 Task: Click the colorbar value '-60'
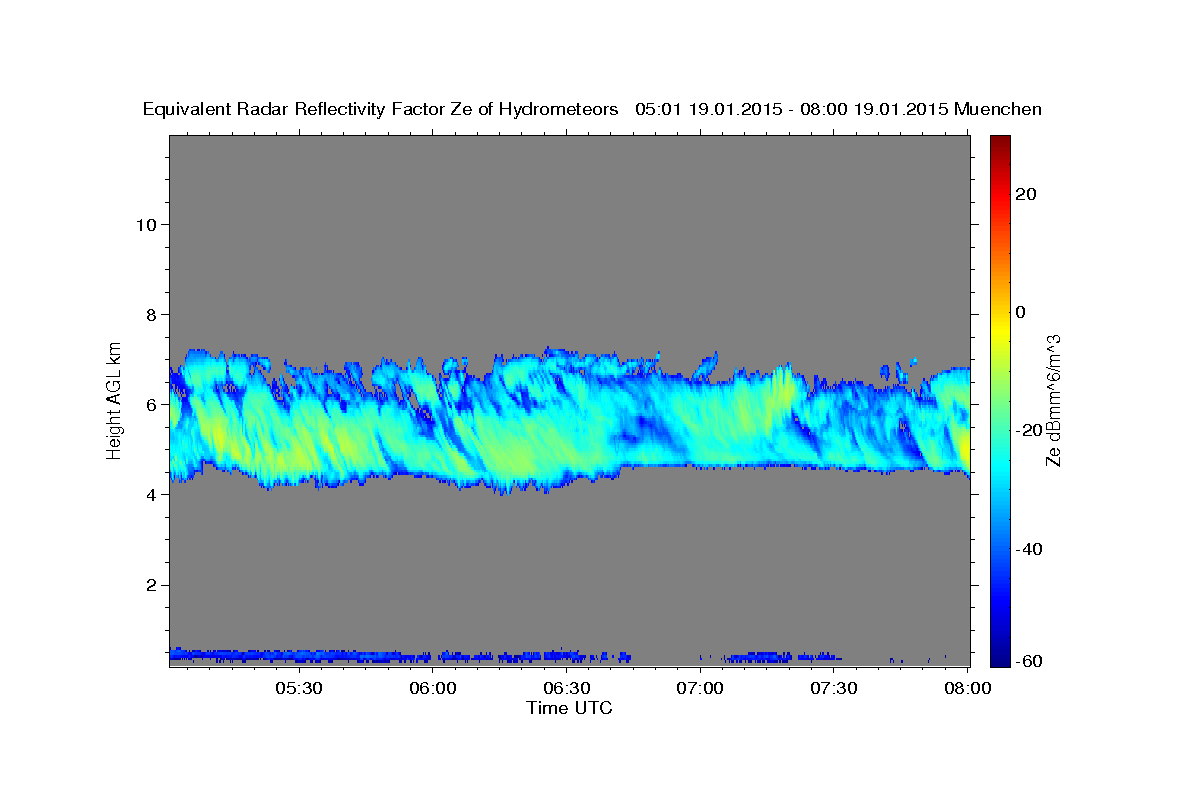point(1030,660)
